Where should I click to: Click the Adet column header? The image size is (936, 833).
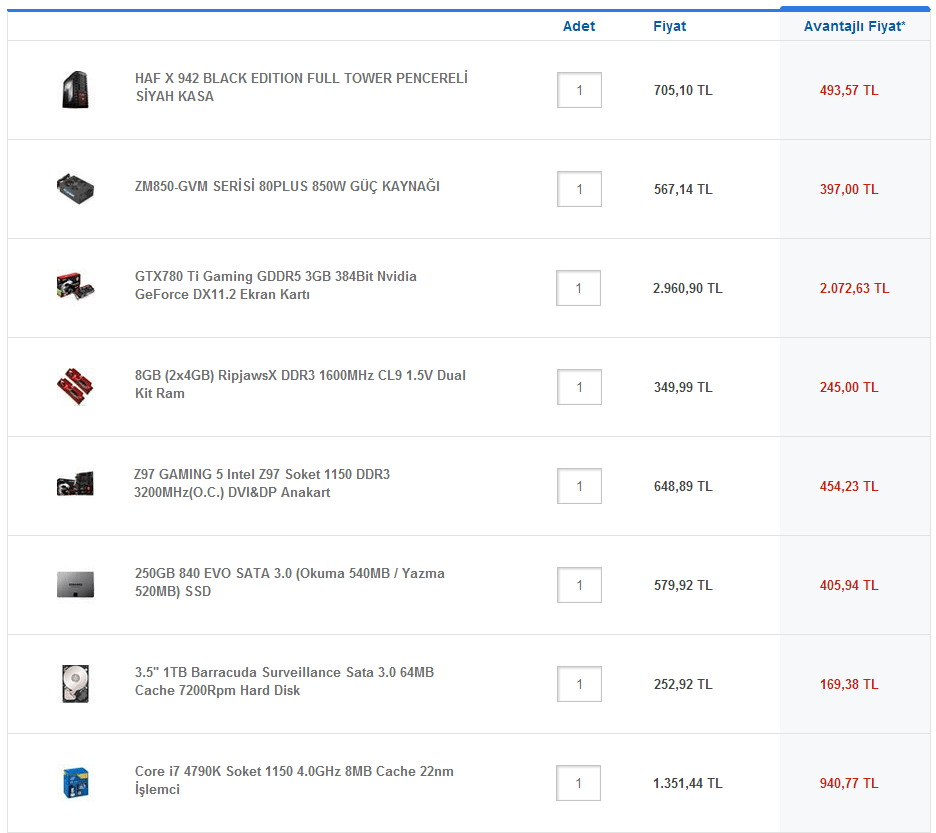pyautogui.click(x=579, y=26)
